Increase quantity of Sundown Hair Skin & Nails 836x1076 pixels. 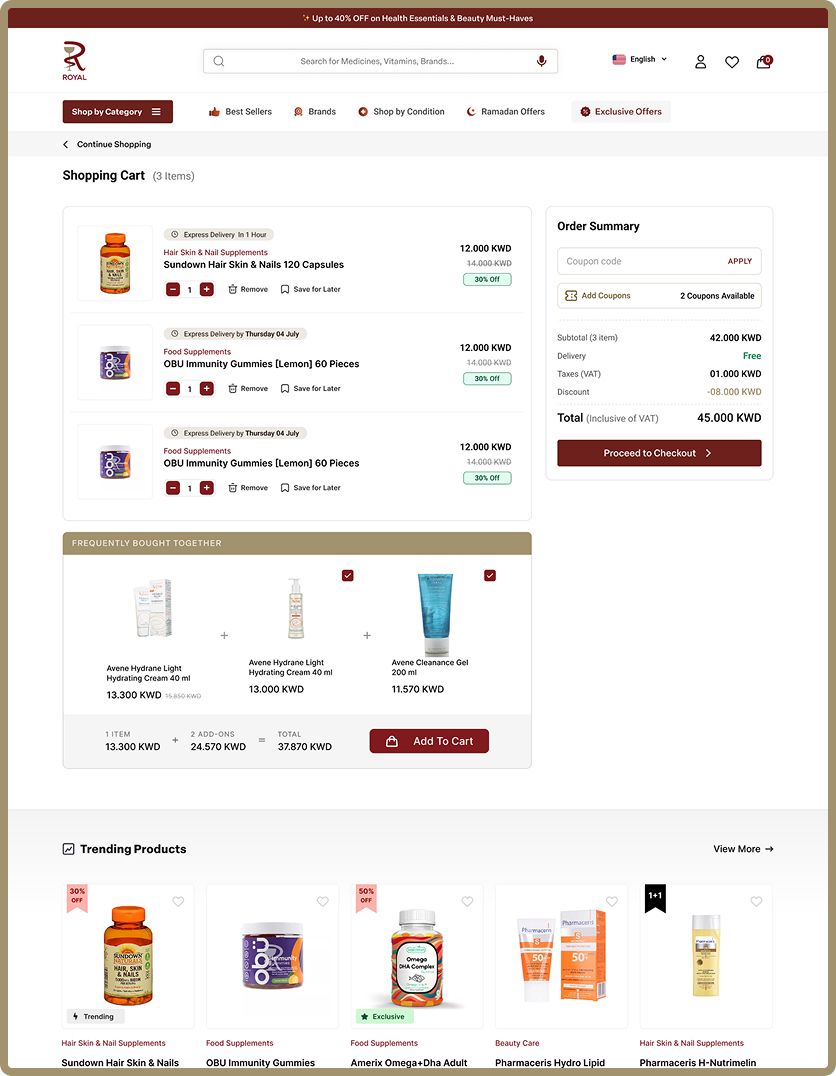207,290
